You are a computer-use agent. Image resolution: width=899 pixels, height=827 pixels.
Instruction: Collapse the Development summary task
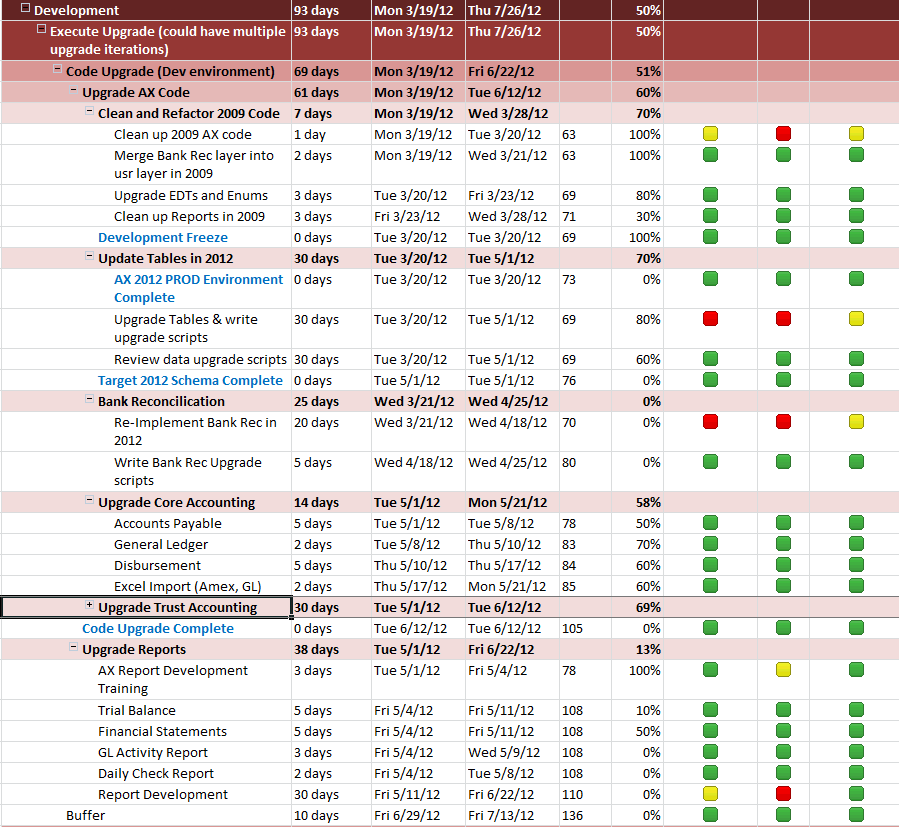pyautogui.click(x=25, y=7)
